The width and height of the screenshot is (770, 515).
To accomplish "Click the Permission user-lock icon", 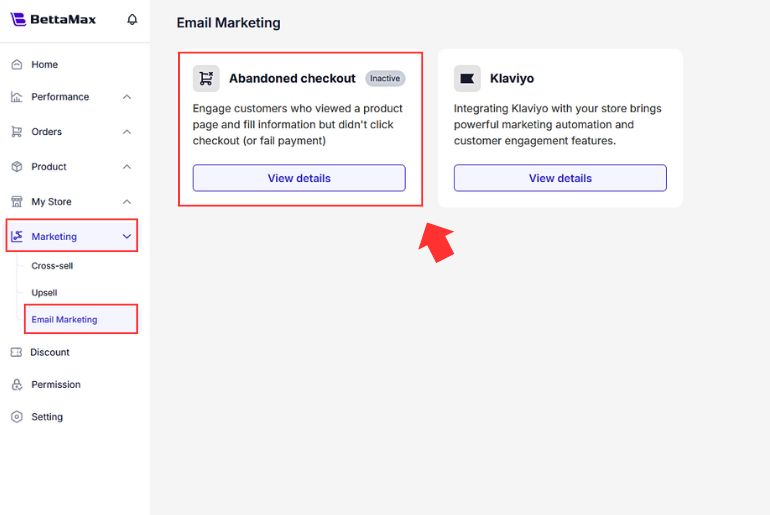I will pos(16,385).
